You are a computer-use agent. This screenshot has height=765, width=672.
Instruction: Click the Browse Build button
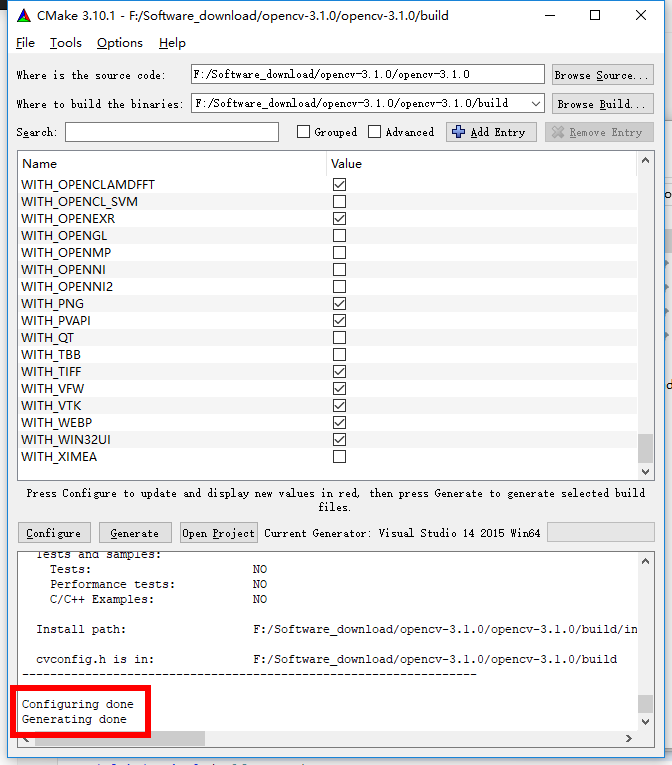[x=603, y=104]
